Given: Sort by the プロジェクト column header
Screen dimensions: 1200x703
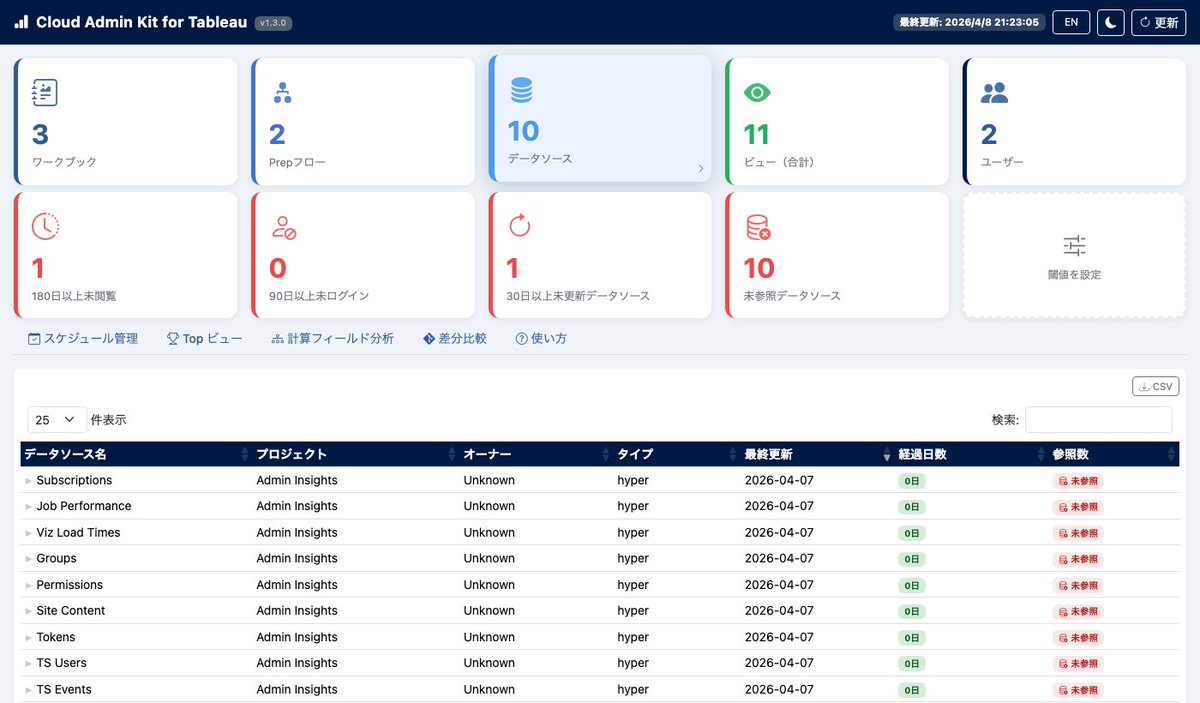Looking at the screenshot, I should click(x=355, y=454).
